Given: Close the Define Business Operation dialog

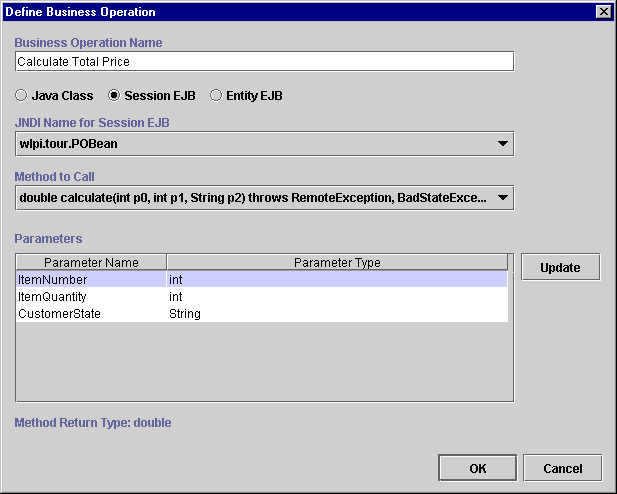Looking at the screenshot, I should [604, 12].
